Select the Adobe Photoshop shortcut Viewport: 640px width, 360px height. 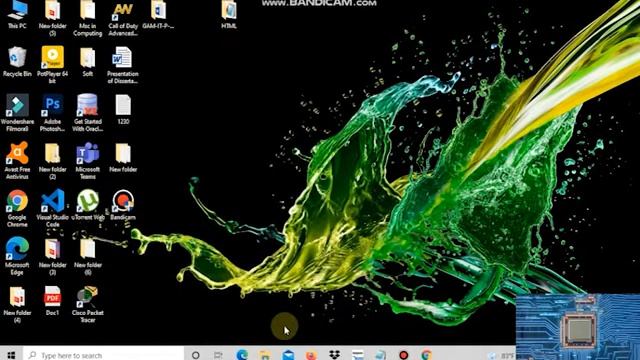coord(52,113)
